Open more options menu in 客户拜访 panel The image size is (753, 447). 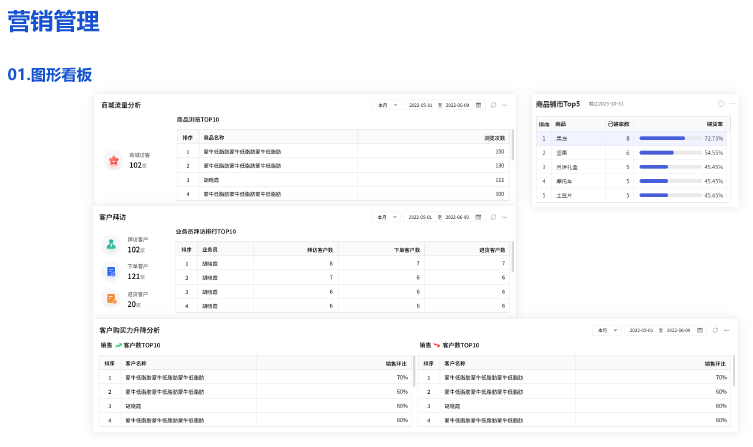click(x=505, y=217)
